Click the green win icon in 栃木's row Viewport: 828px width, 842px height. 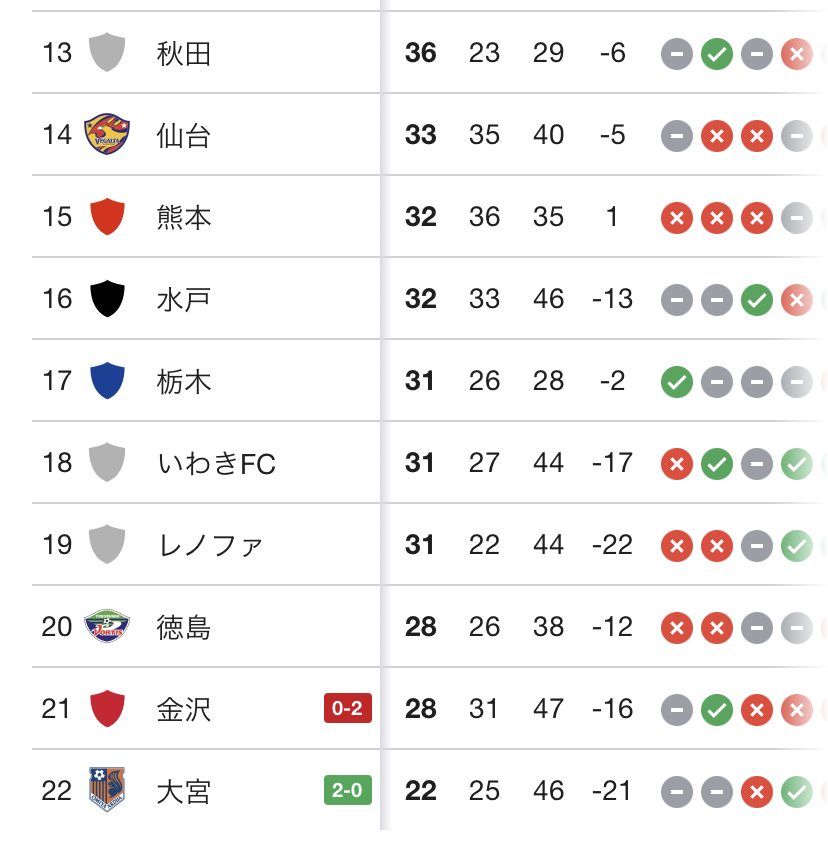[x=677, y=381]
